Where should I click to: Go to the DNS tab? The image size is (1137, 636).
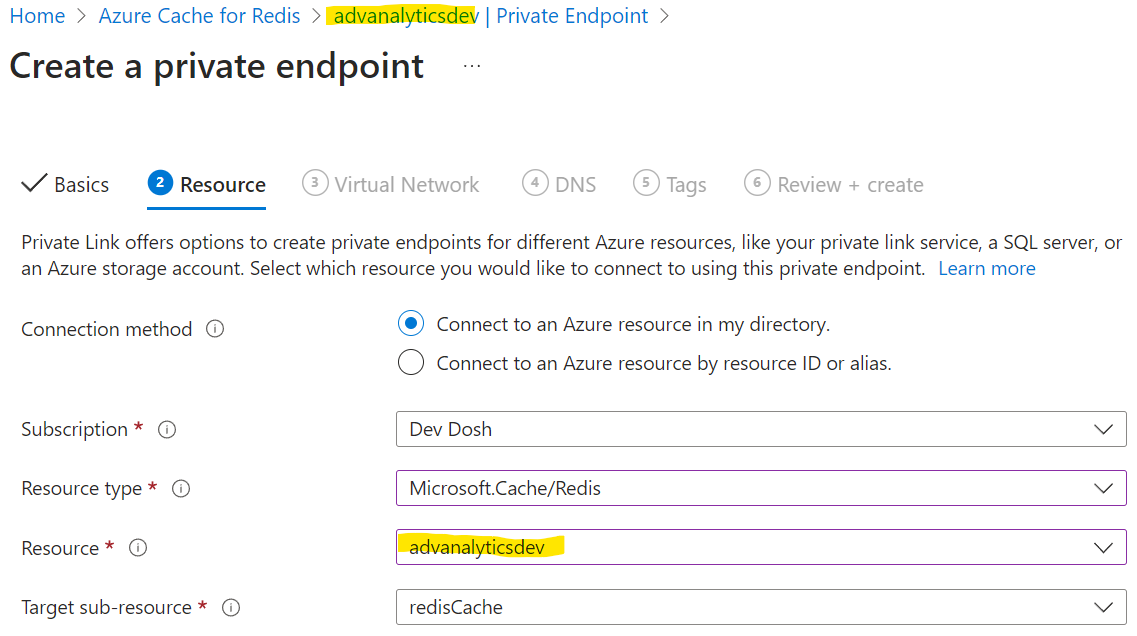tap(559, 185)
